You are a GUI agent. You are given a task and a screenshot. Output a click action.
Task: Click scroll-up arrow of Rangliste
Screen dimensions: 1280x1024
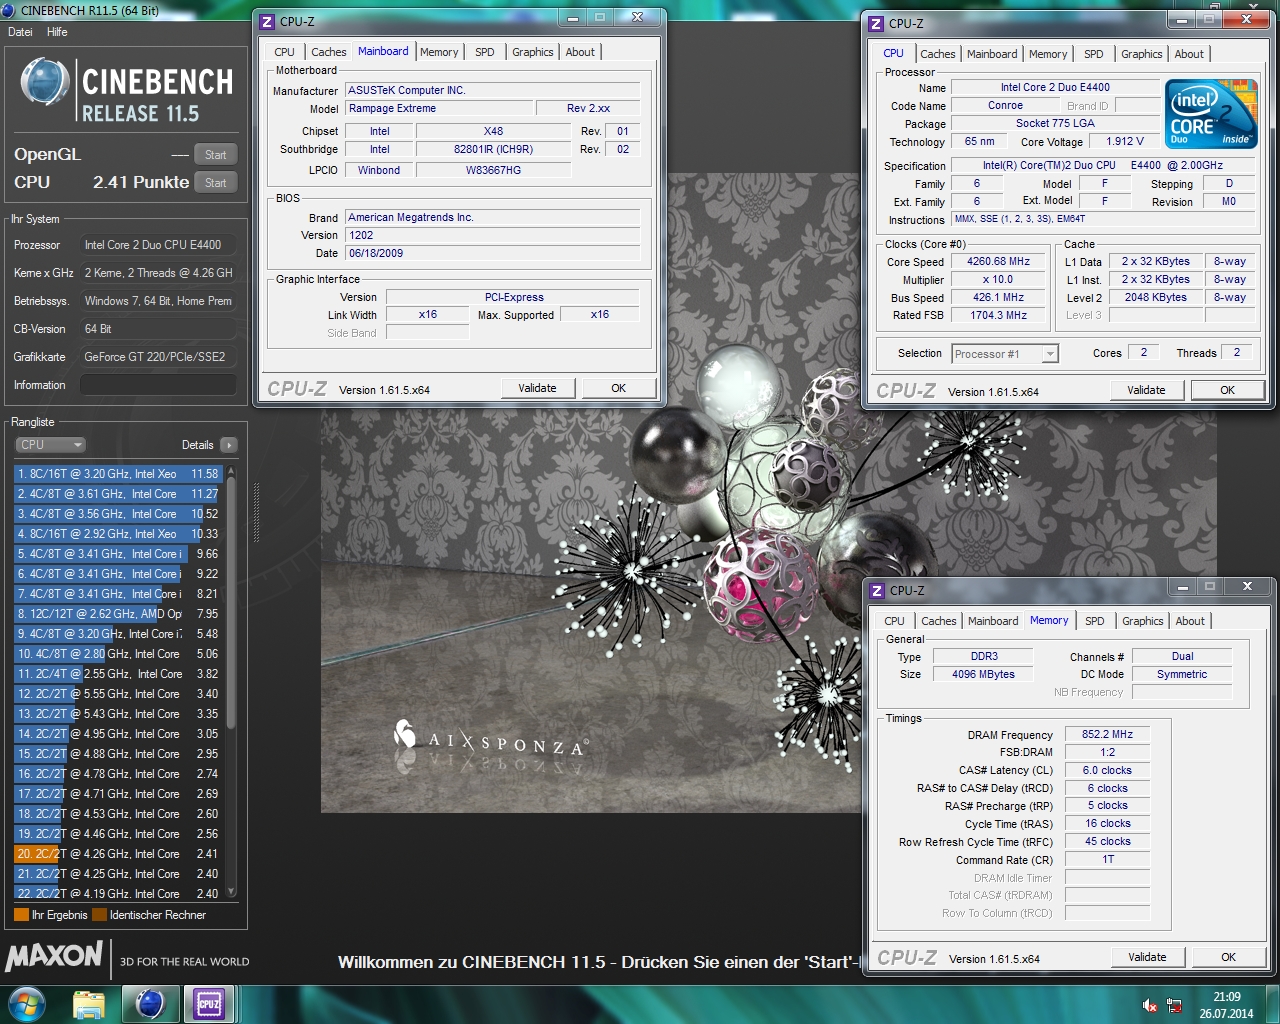click(x=232, y=470)
